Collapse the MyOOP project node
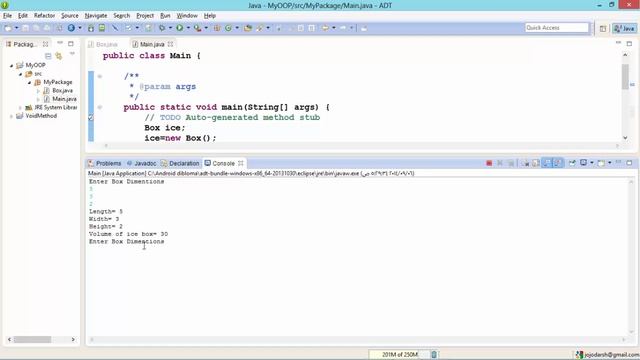Image resolution: width=640 pixels, height=360 pixels. coord(11,65)
